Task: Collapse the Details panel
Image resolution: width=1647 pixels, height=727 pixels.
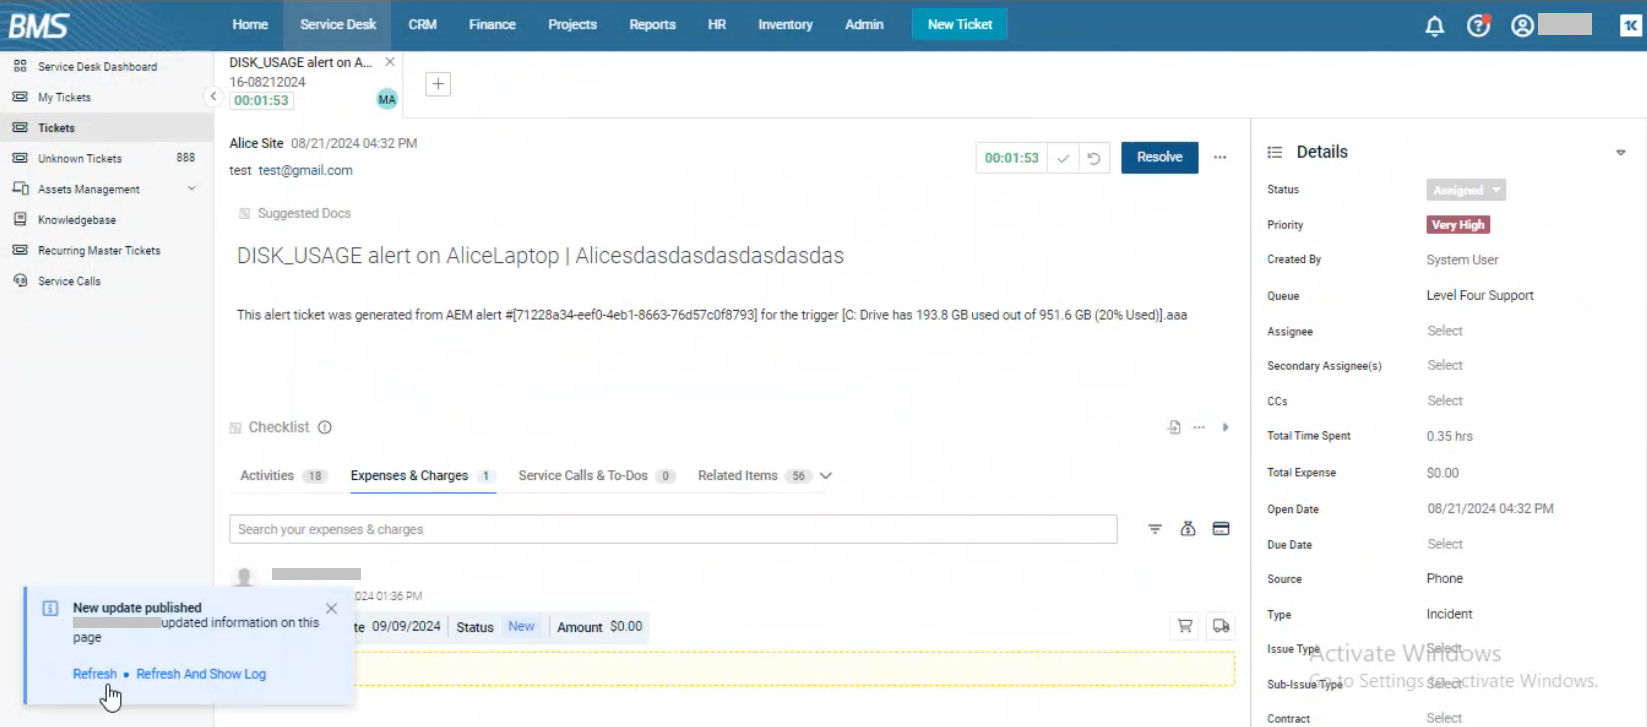Action: 1620,153
